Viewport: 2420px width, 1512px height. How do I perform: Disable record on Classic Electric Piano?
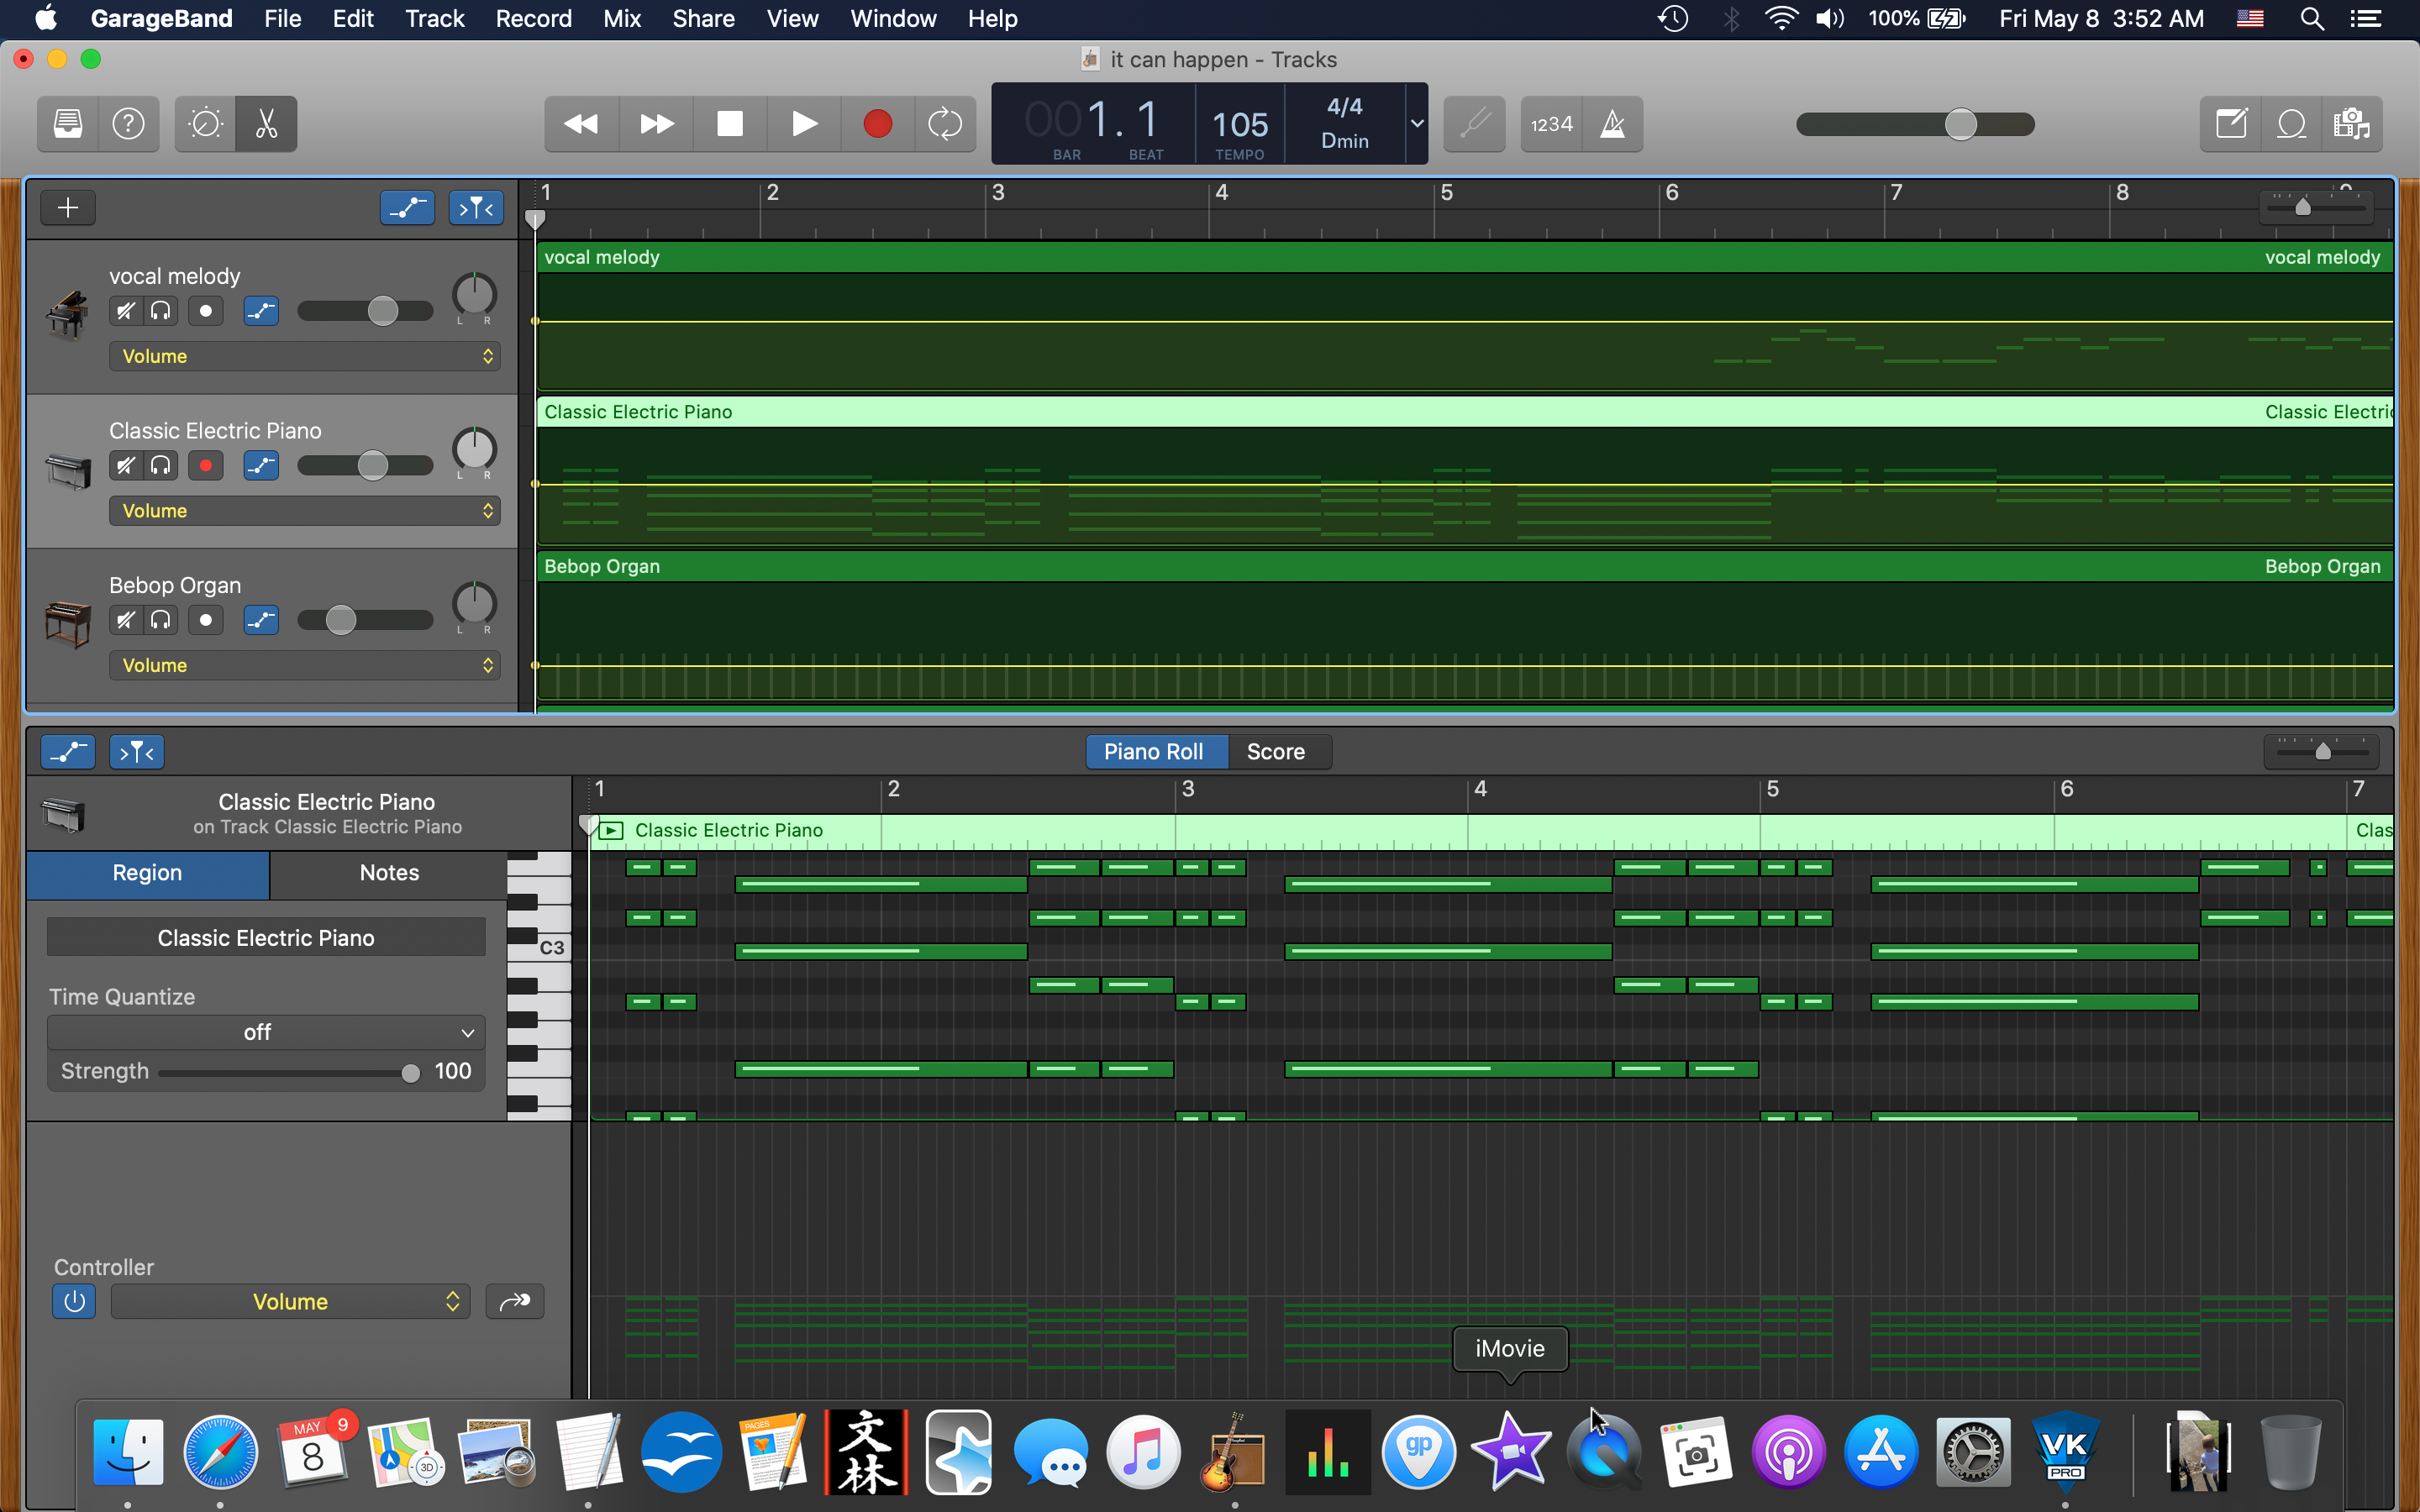point(206,466)
